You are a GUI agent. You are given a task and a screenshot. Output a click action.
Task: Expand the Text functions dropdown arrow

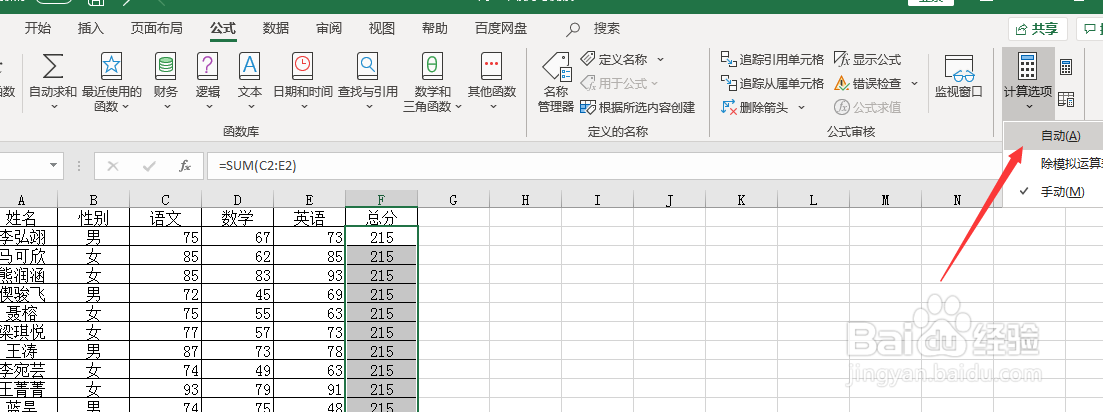[251, 107]
